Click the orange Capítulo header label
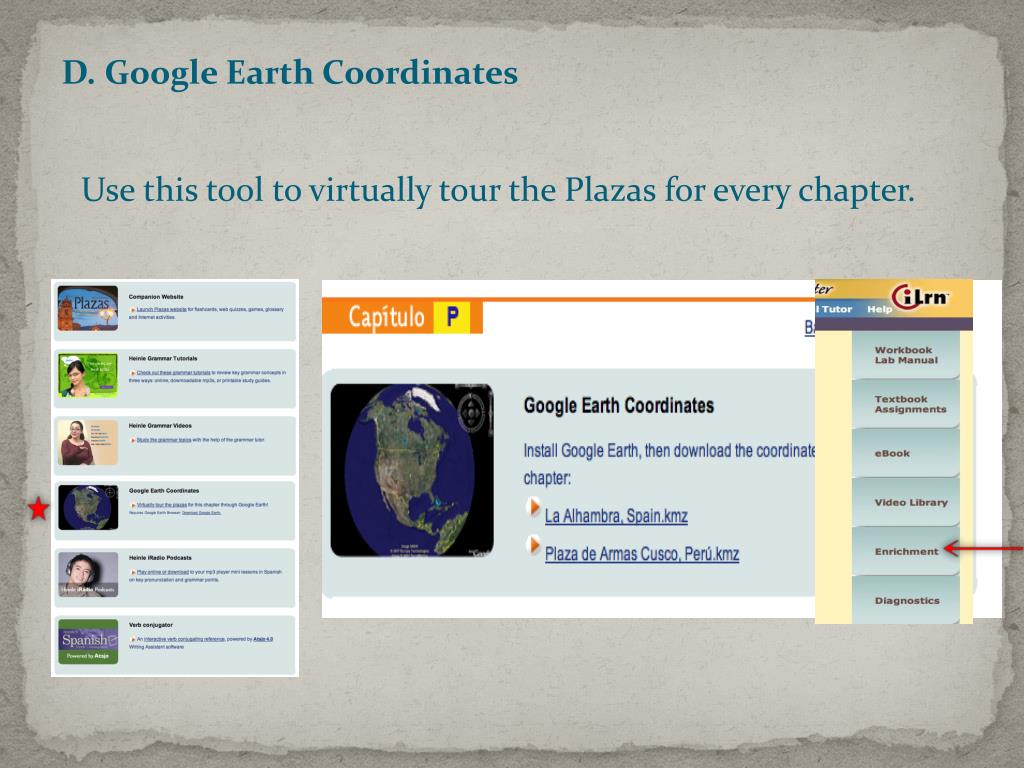1024x768 pixels. (x=386, y=317)
